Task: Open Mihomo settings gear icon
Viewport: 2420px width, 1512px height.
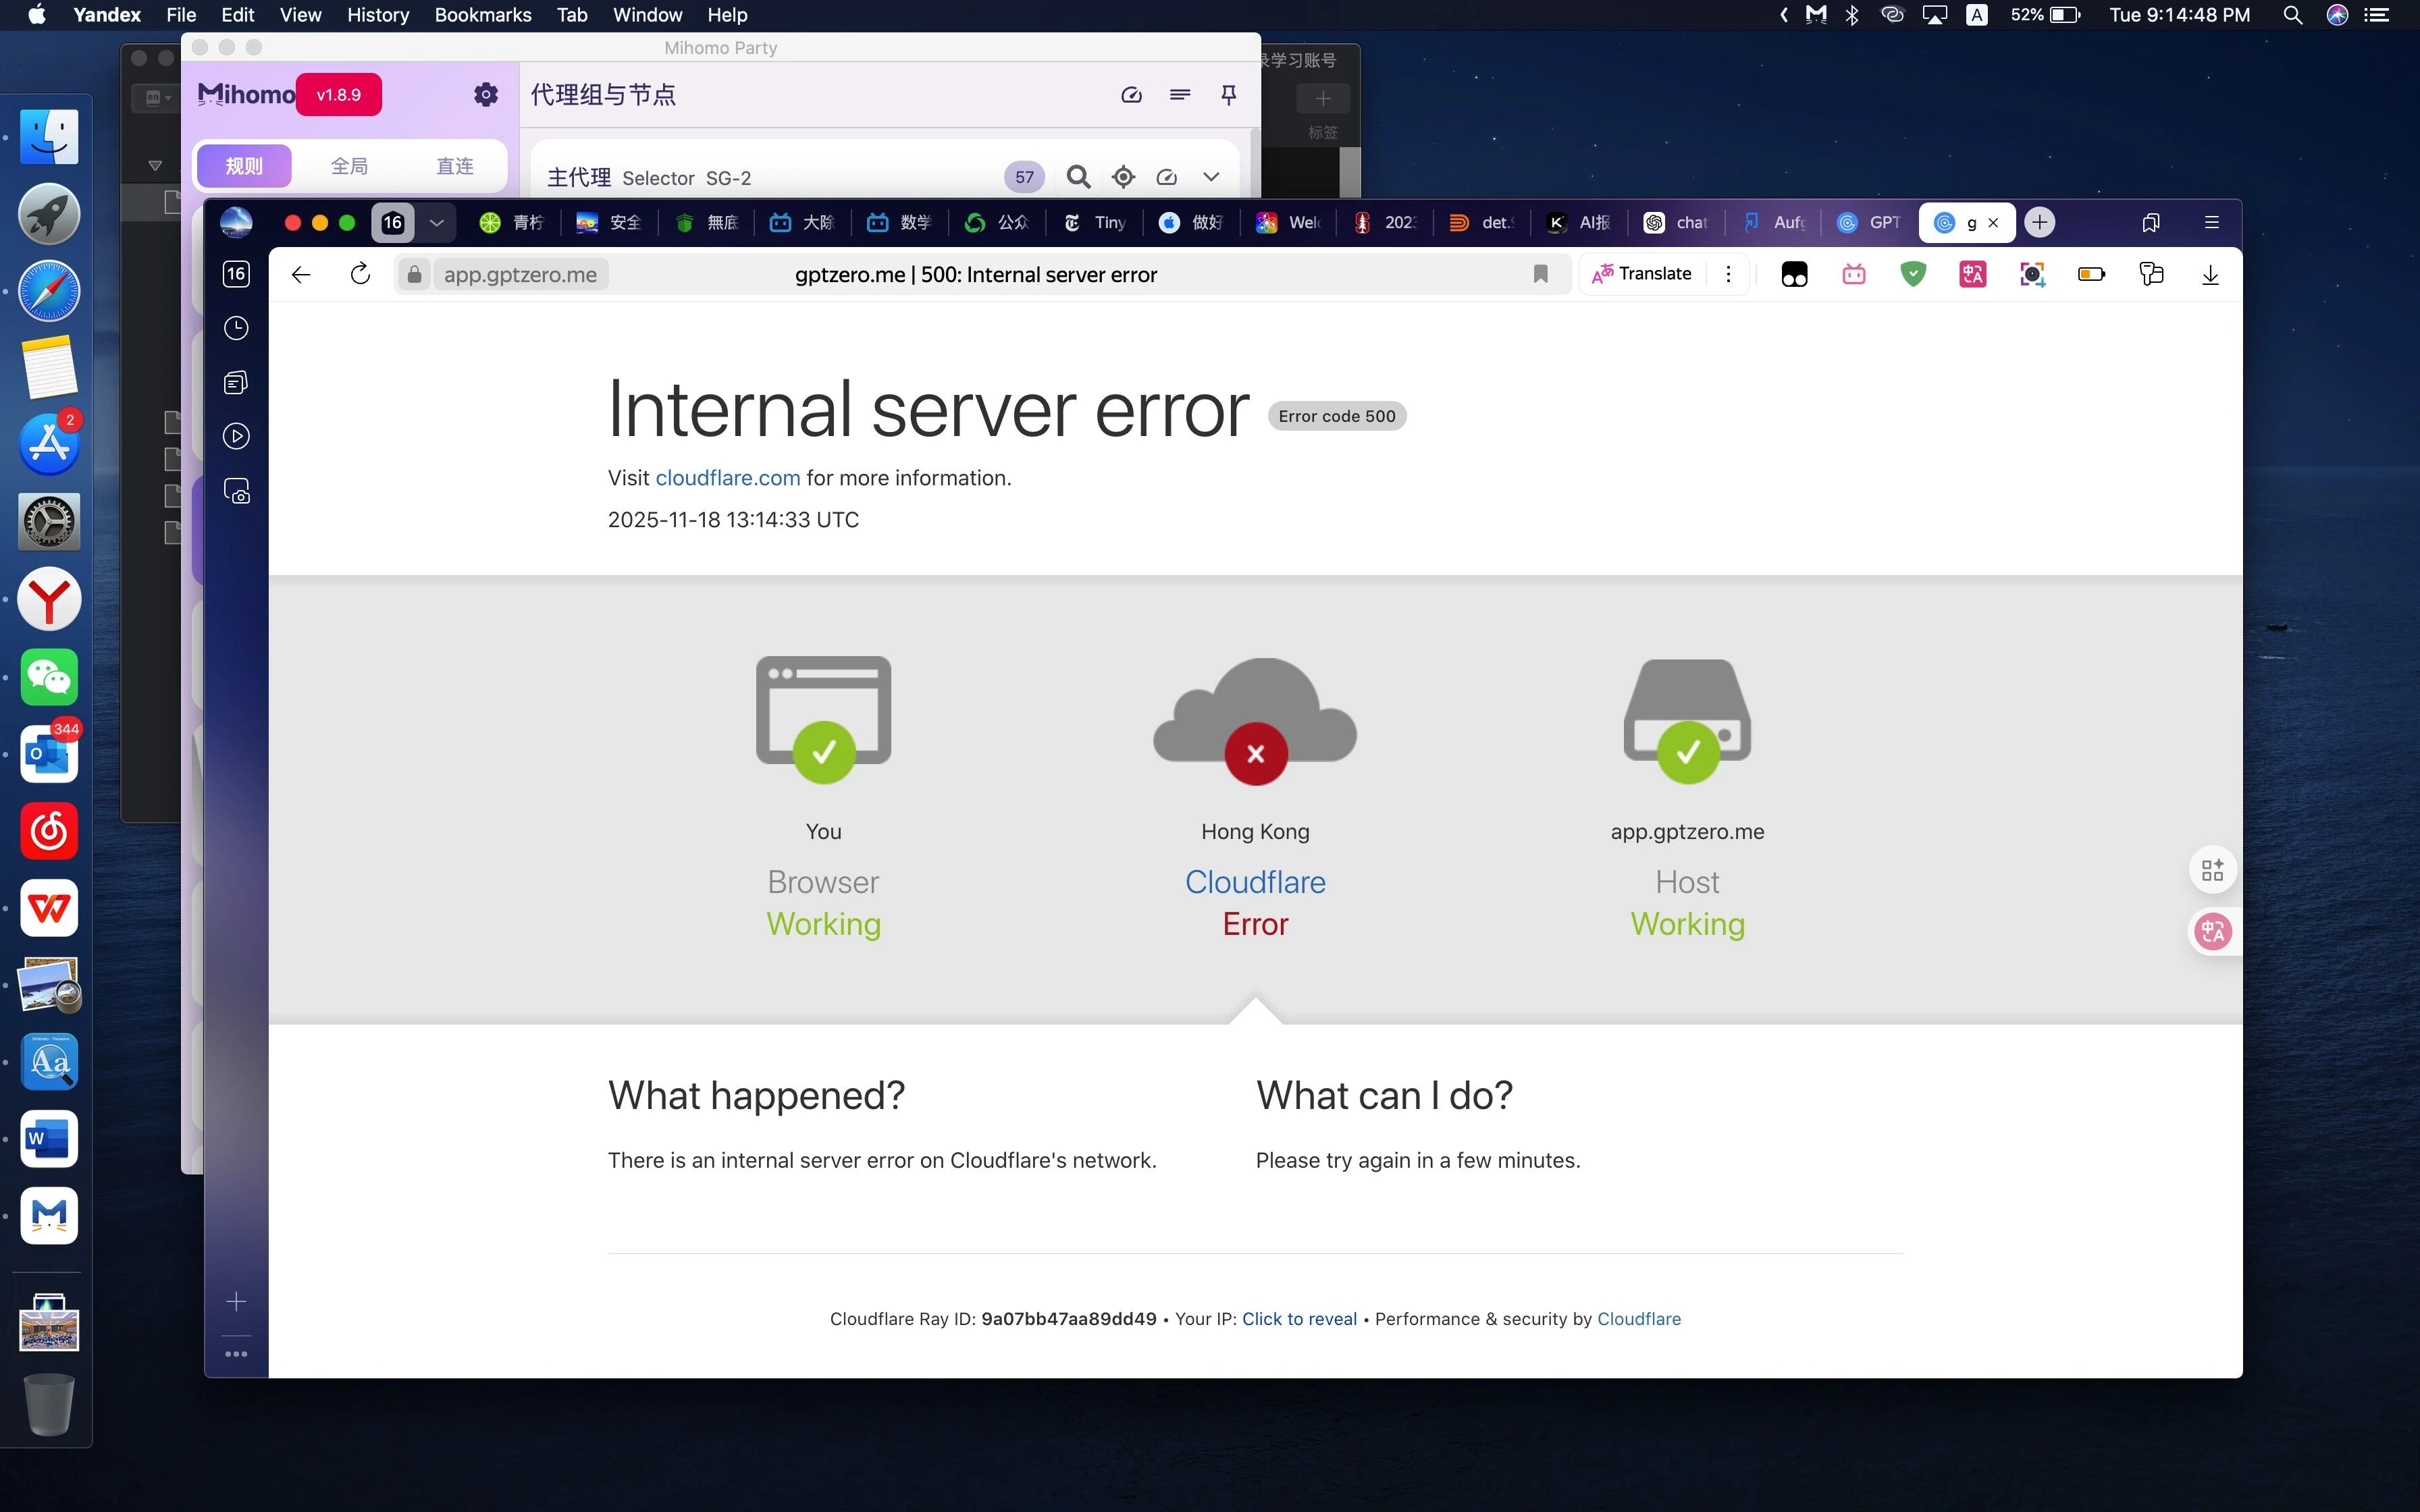Action: (x=485, y=95)
